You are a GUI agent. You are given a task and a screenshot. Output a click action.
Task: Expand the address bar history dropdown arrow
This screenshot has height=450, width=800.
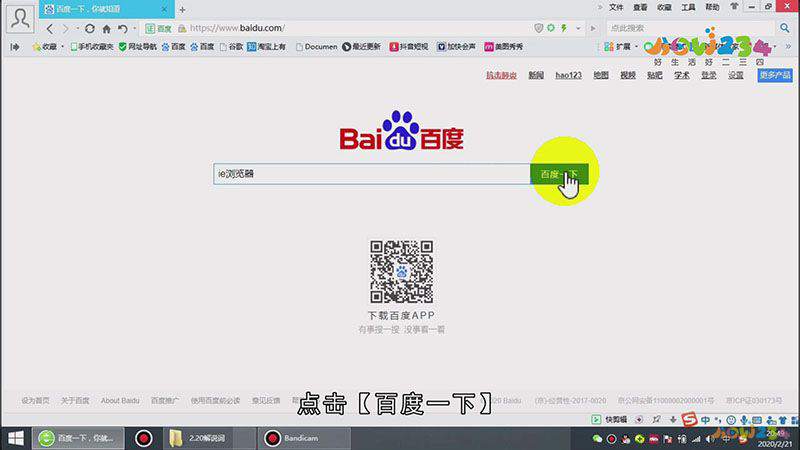tap(578, 28)
